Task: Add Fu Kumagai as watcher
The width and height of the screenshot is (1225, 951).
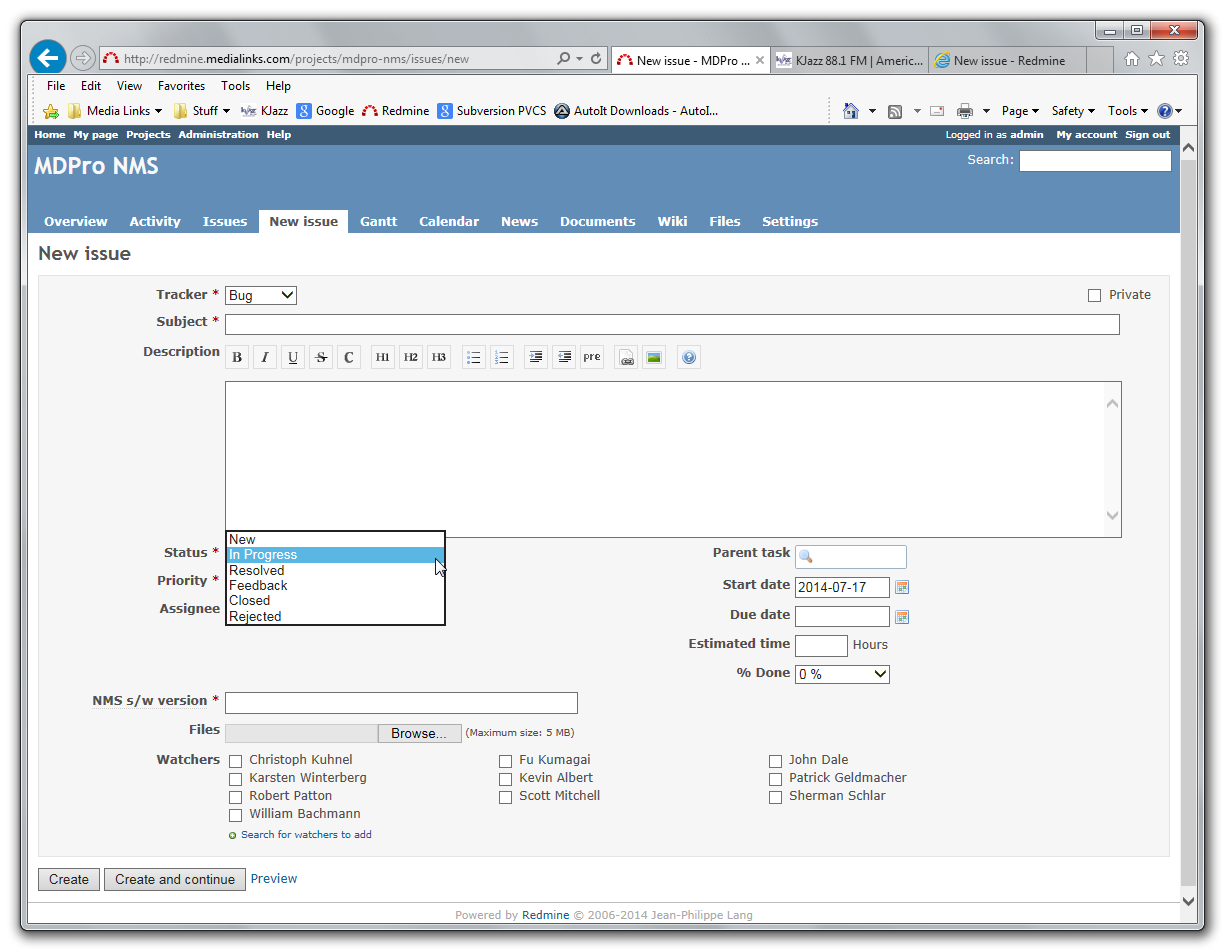Action: point(506,761)
